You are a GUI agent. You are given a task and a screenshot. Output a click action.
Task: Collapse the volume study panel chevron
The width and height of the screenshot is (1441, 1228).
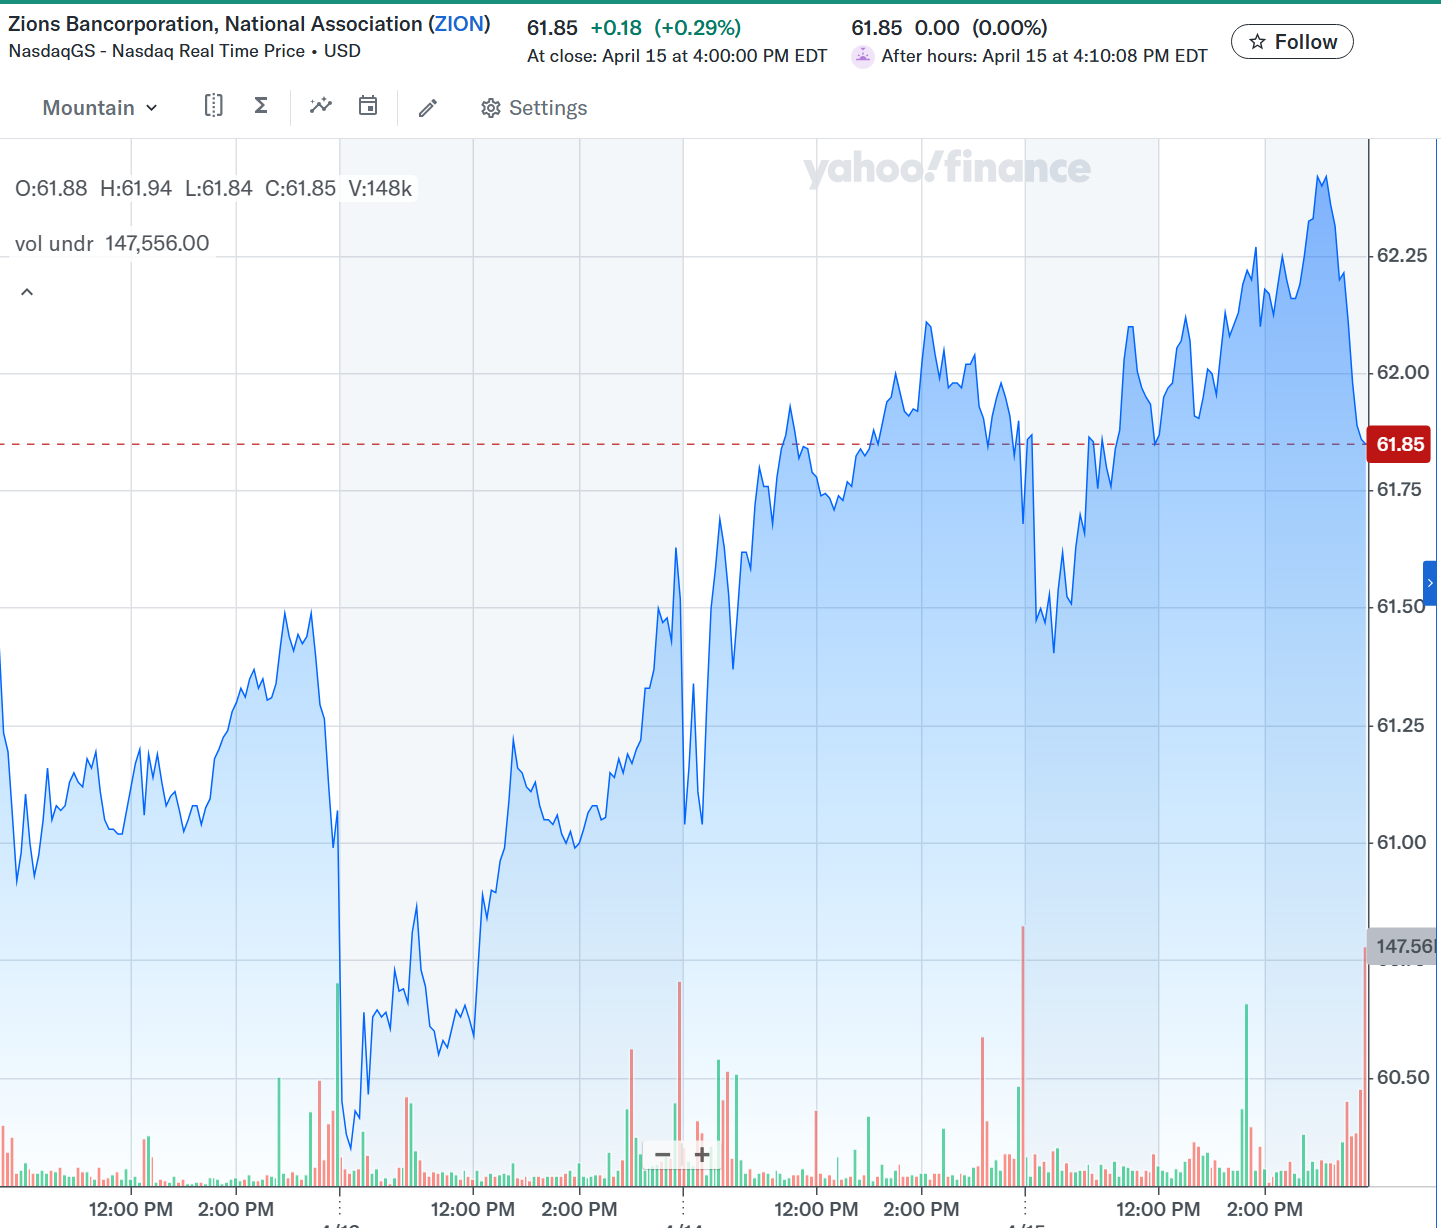point(27,292)
